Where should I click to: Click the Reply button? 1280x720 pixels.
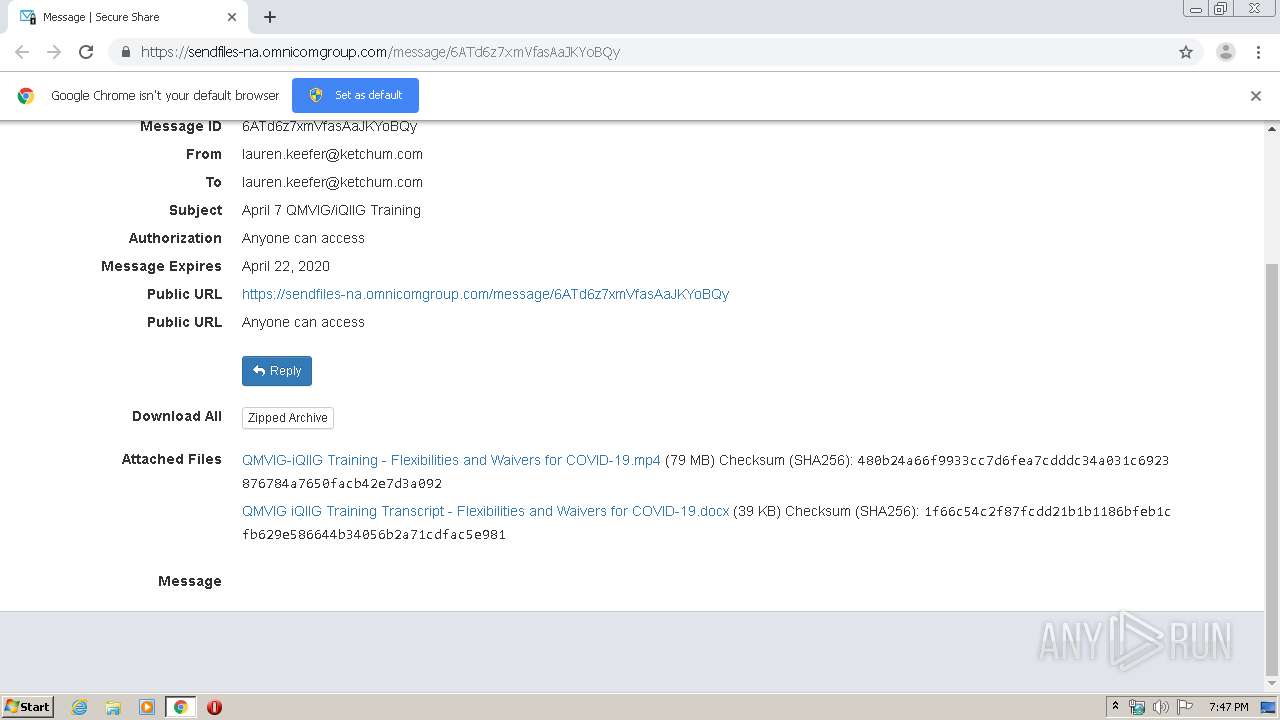(x=277, y=371)
